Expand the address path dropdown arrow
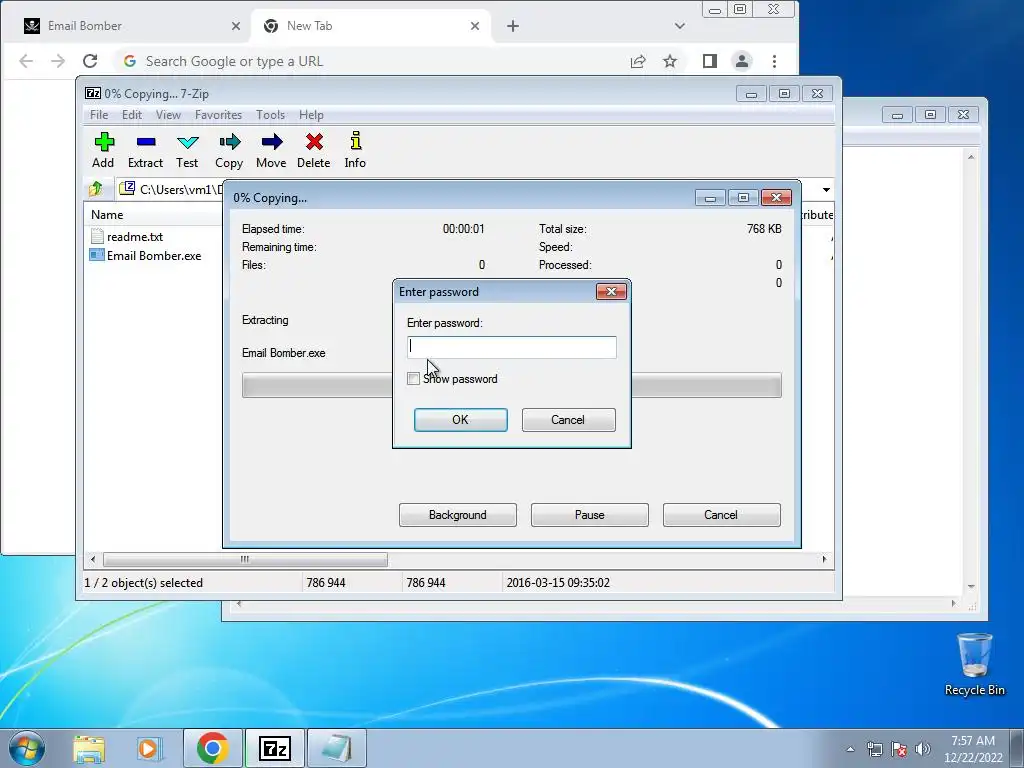 click(826, 189)
